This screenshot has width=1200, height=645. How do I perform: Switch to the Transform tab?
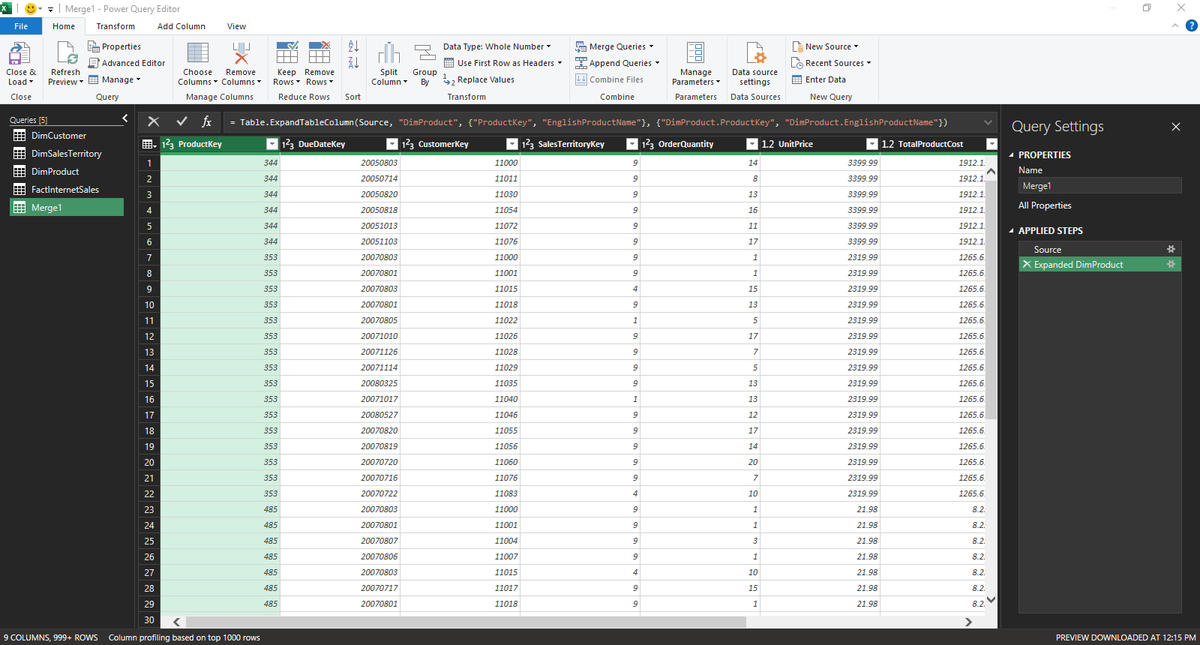pos(115,26)
